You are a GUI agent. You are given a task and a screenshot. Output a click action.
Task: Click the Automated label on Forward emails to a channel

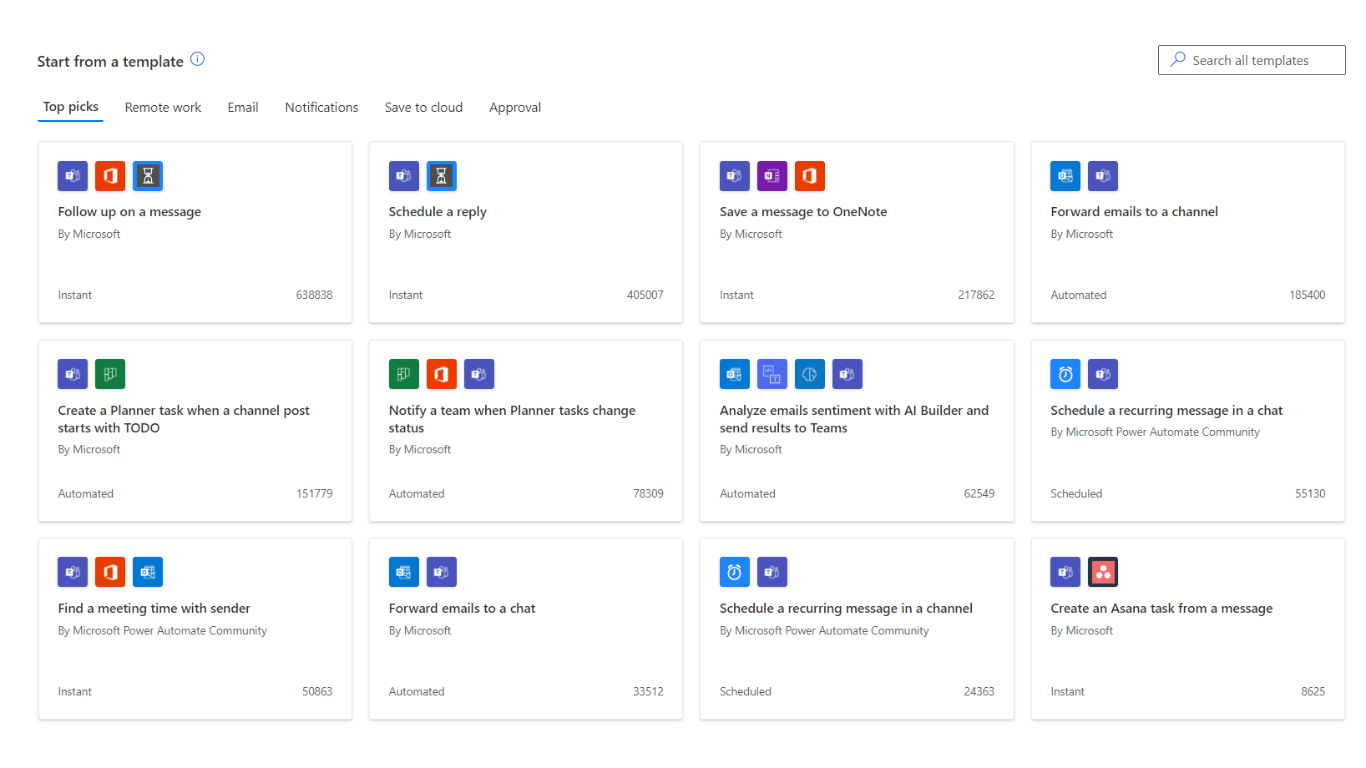[x=1079, y=295]
